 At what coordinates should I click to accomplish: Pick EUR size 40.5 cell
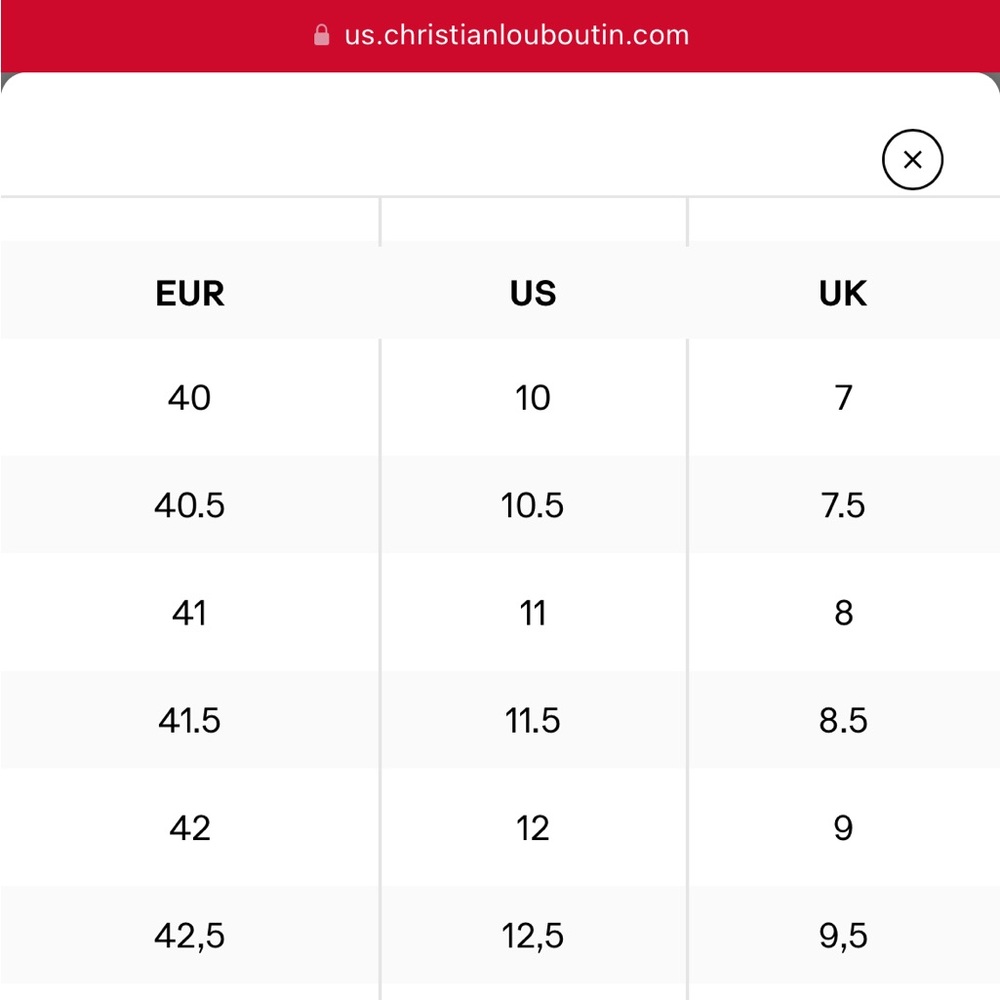point(189,505)
